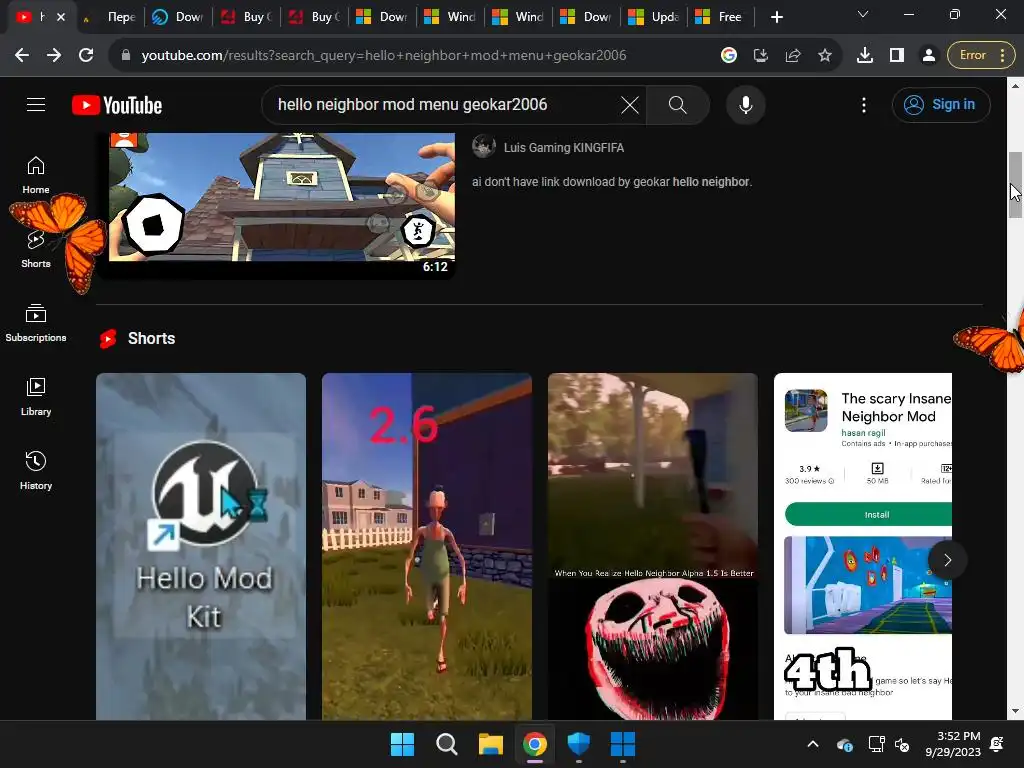Switch to the first Dow tab with blue icon
The width and height of the screenshot is (1024, 768).
pyautogui.click(x=178, y=17)
